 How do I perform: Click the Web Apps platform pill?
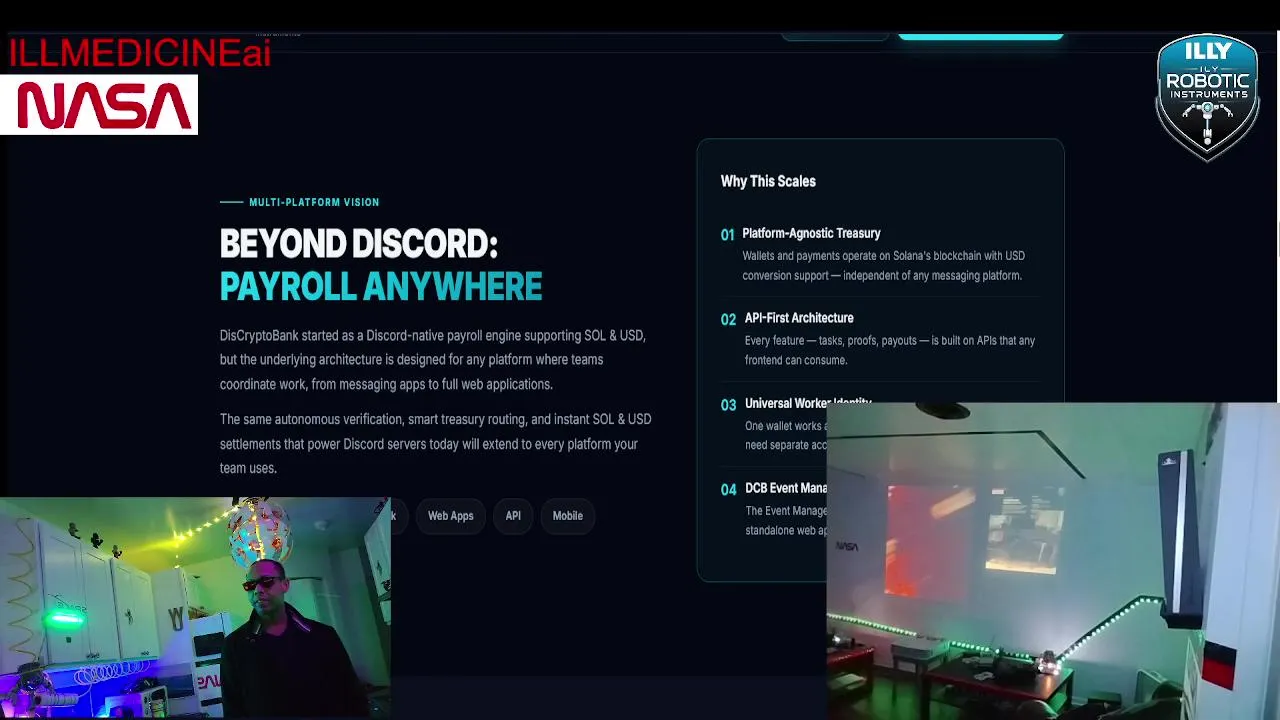tap(450, 516)
